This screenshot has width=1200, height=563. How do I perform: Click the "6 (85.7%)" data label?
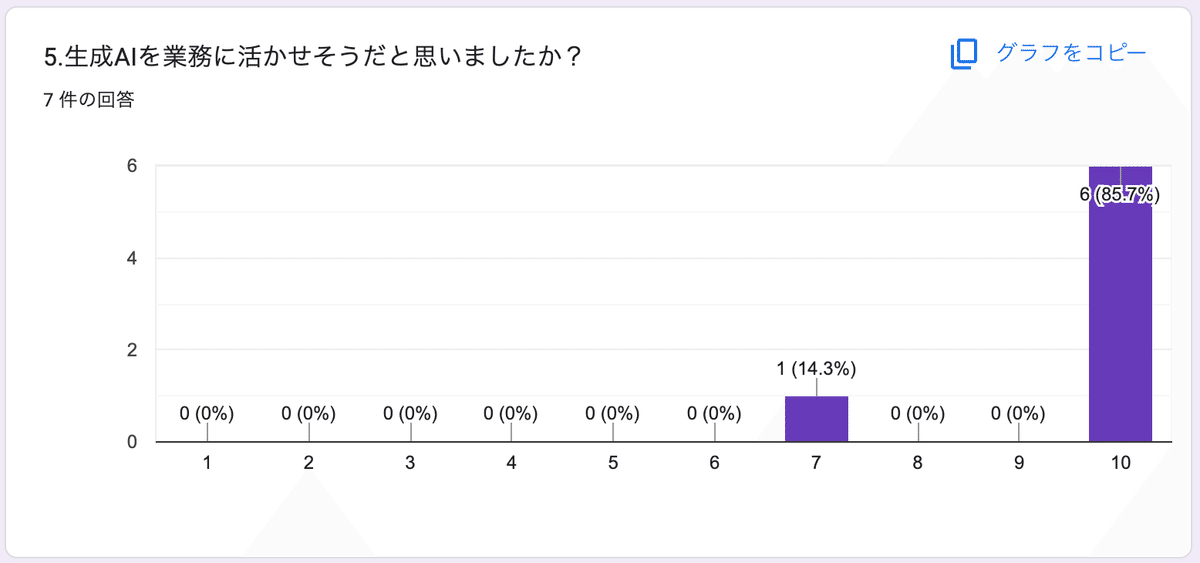[x=1120, y=195]
